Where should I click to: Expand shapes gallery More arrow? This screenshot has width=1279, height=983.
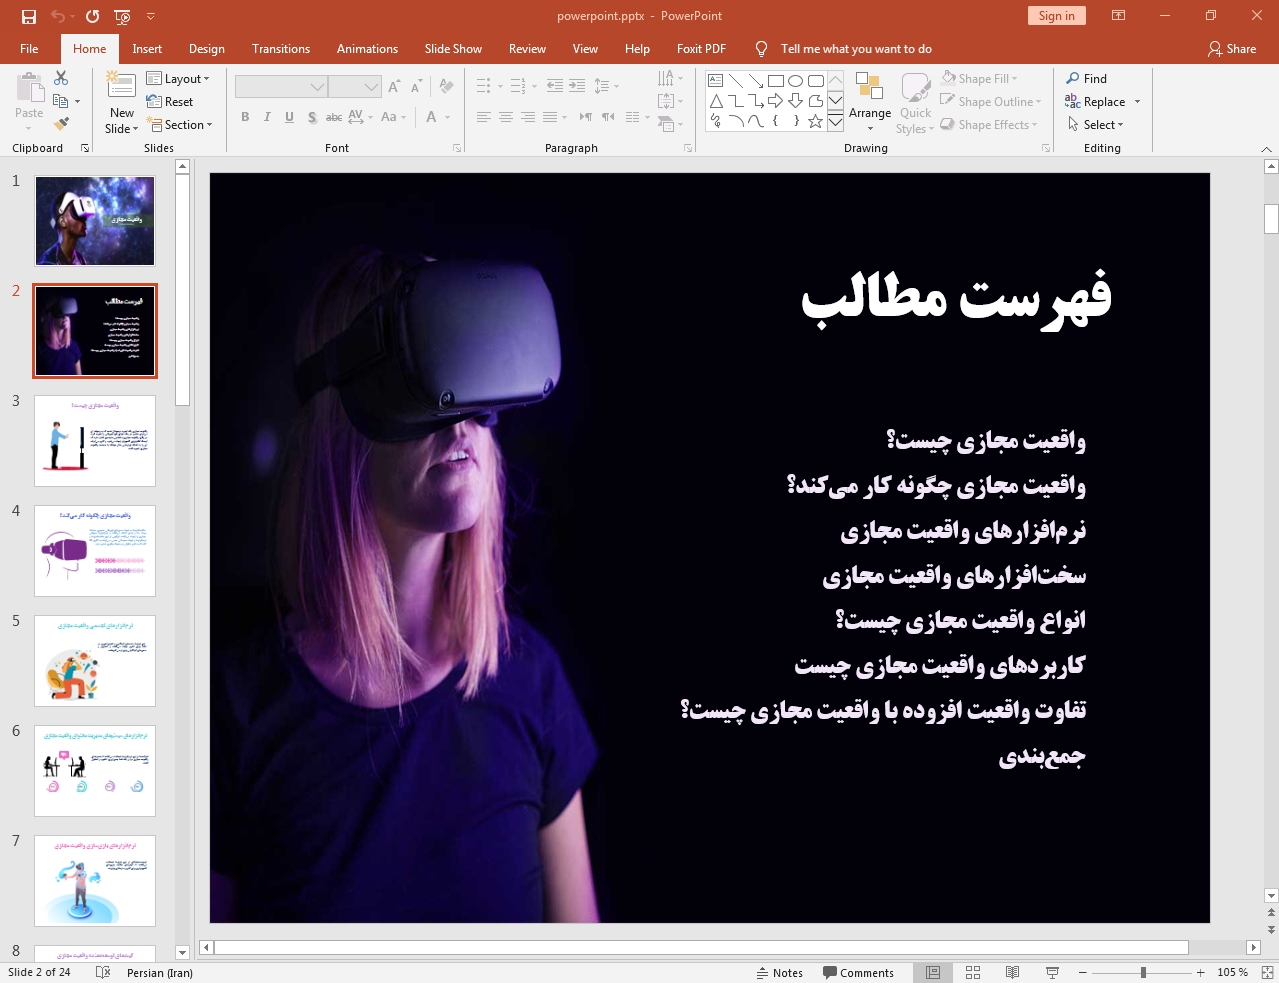(x=835, y=122)
